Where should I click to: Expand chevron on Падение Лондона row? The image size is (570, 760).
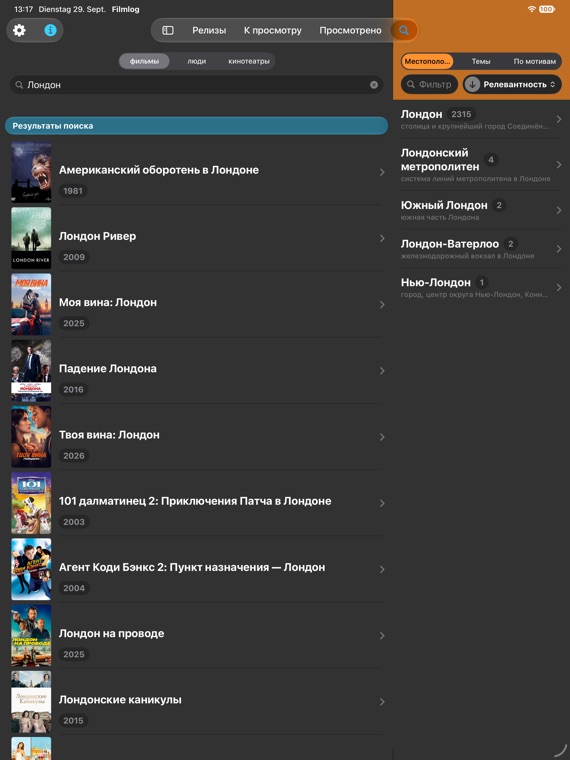coord(382,371)
